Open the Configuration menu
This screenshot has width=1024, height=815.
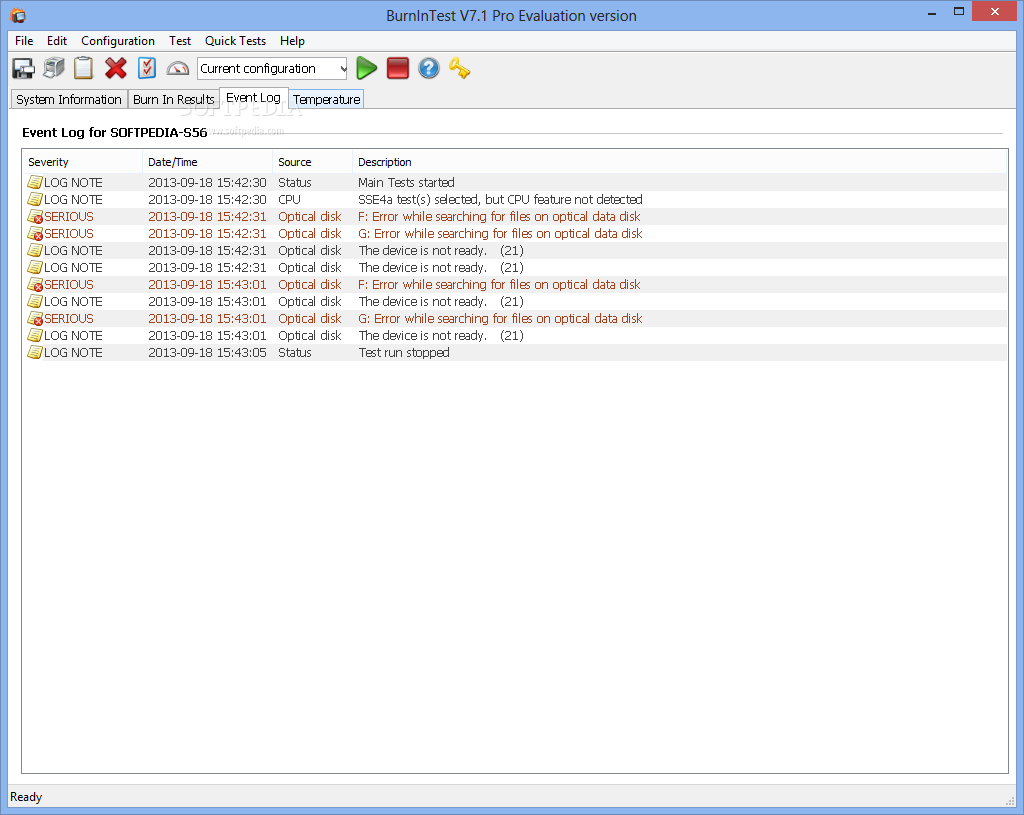click(118, 40)
